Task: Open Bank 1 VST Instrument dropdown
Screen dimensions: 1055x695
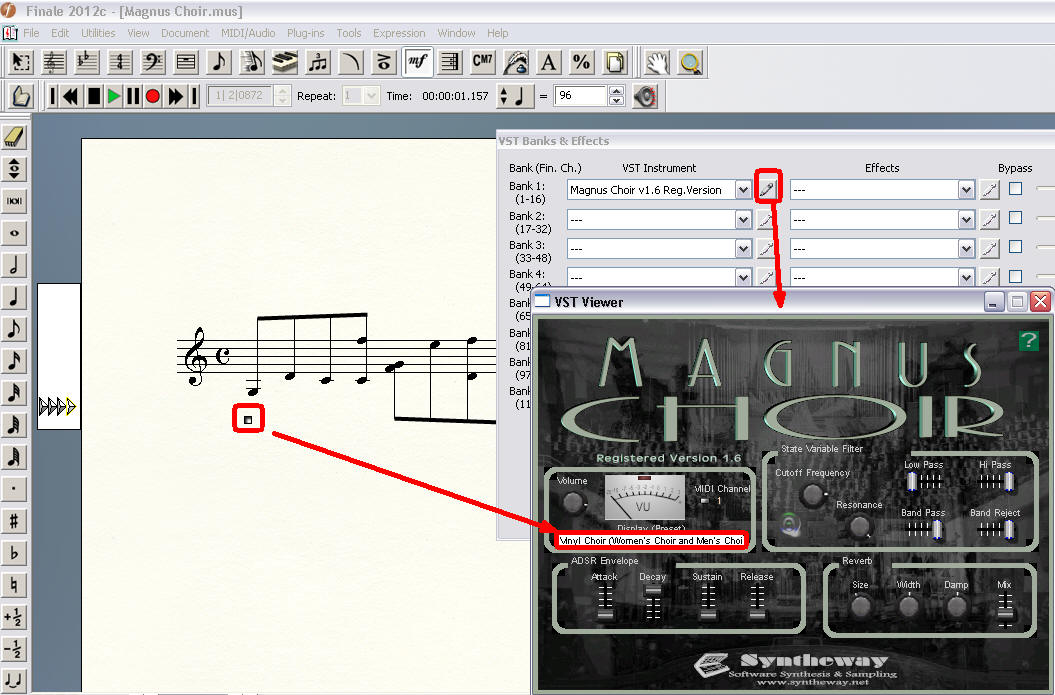Action: 743,190
